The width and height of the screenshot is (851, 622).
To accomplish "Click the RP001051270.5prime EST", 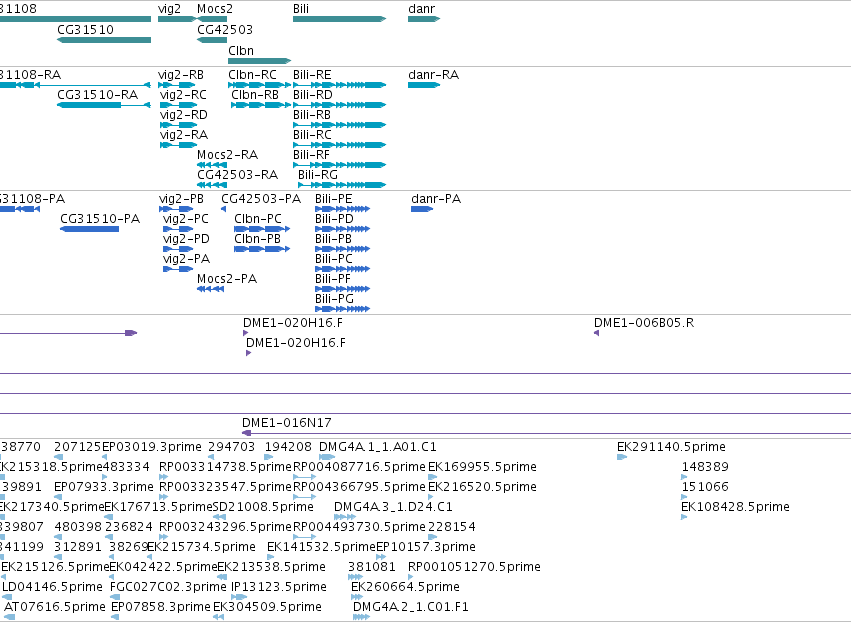I will pos(411,577).
